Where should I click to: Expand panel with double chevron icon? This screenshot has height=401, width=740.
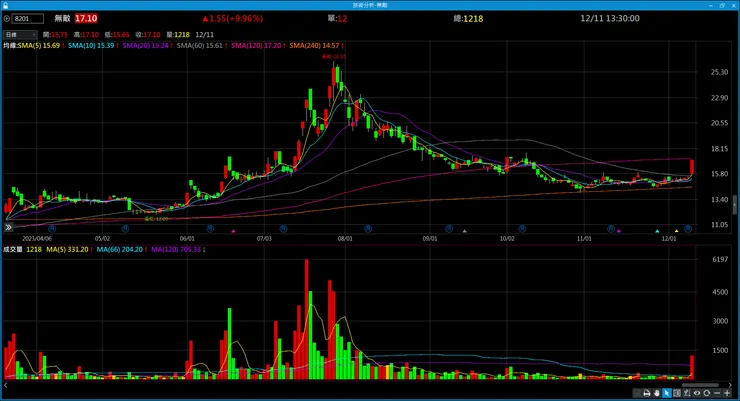[8, 227]
